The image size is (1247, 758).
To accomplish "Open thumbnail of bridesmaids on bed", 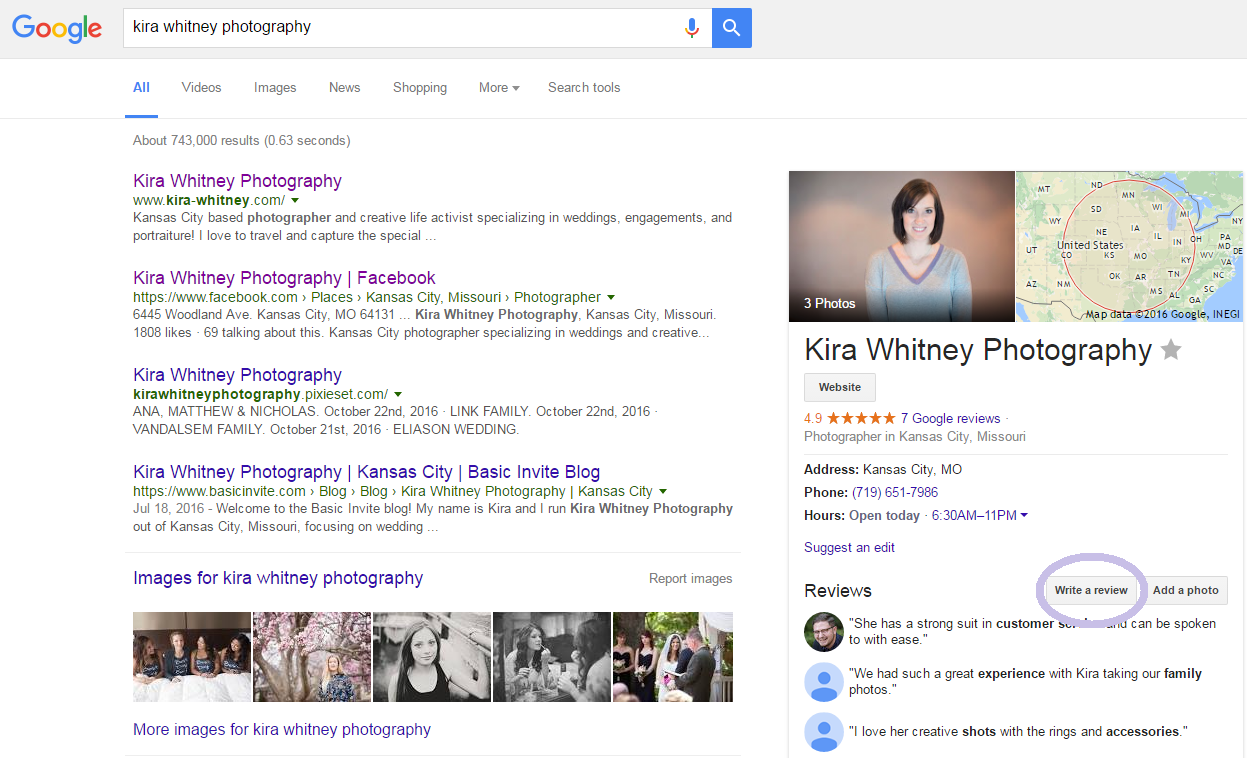I will click(x=192, y=657).
